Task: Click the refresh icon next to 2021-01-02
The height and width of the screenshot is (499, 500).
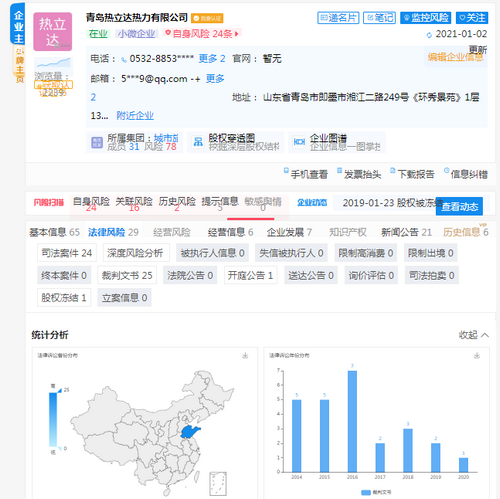Action: click(x=429, y=35)
